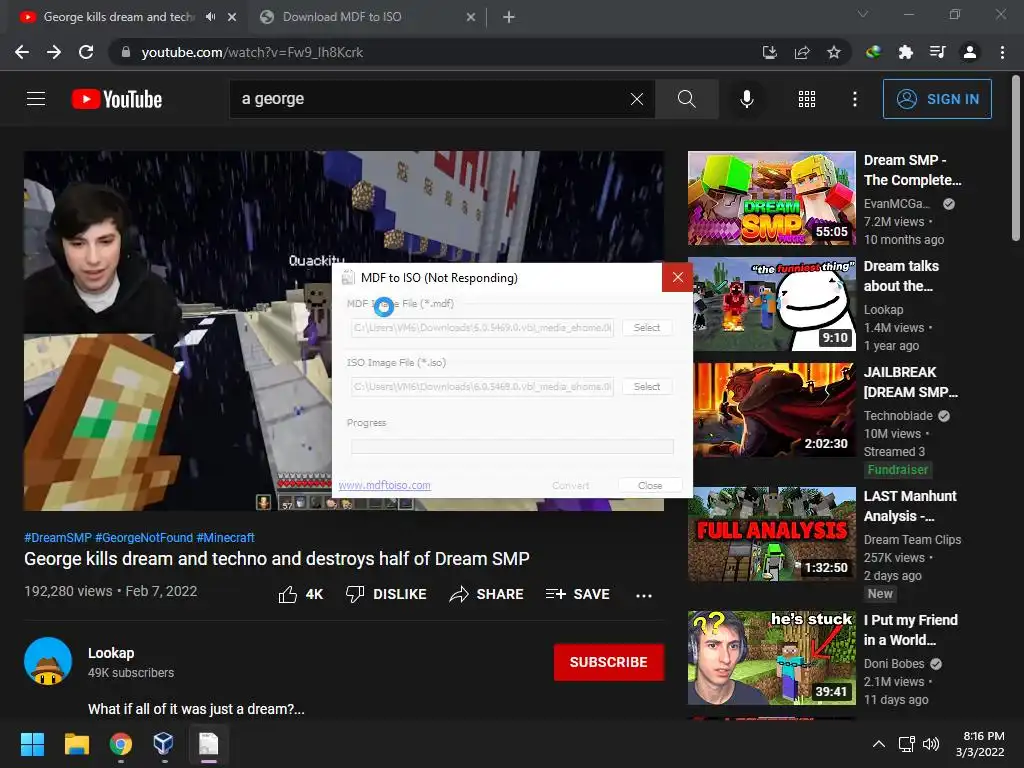Dislike the video
The height and width of the screenshot is (768, 1024).
[x=386, y=594]
